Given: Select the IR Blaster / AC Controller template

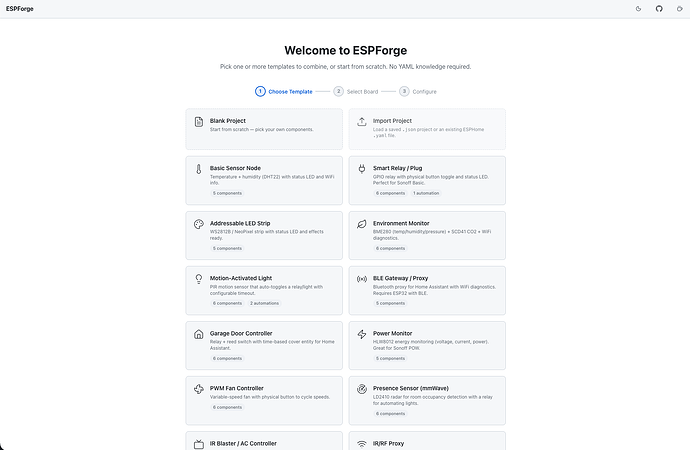Looking at the screenshot, I should click(x=264, y=441).
